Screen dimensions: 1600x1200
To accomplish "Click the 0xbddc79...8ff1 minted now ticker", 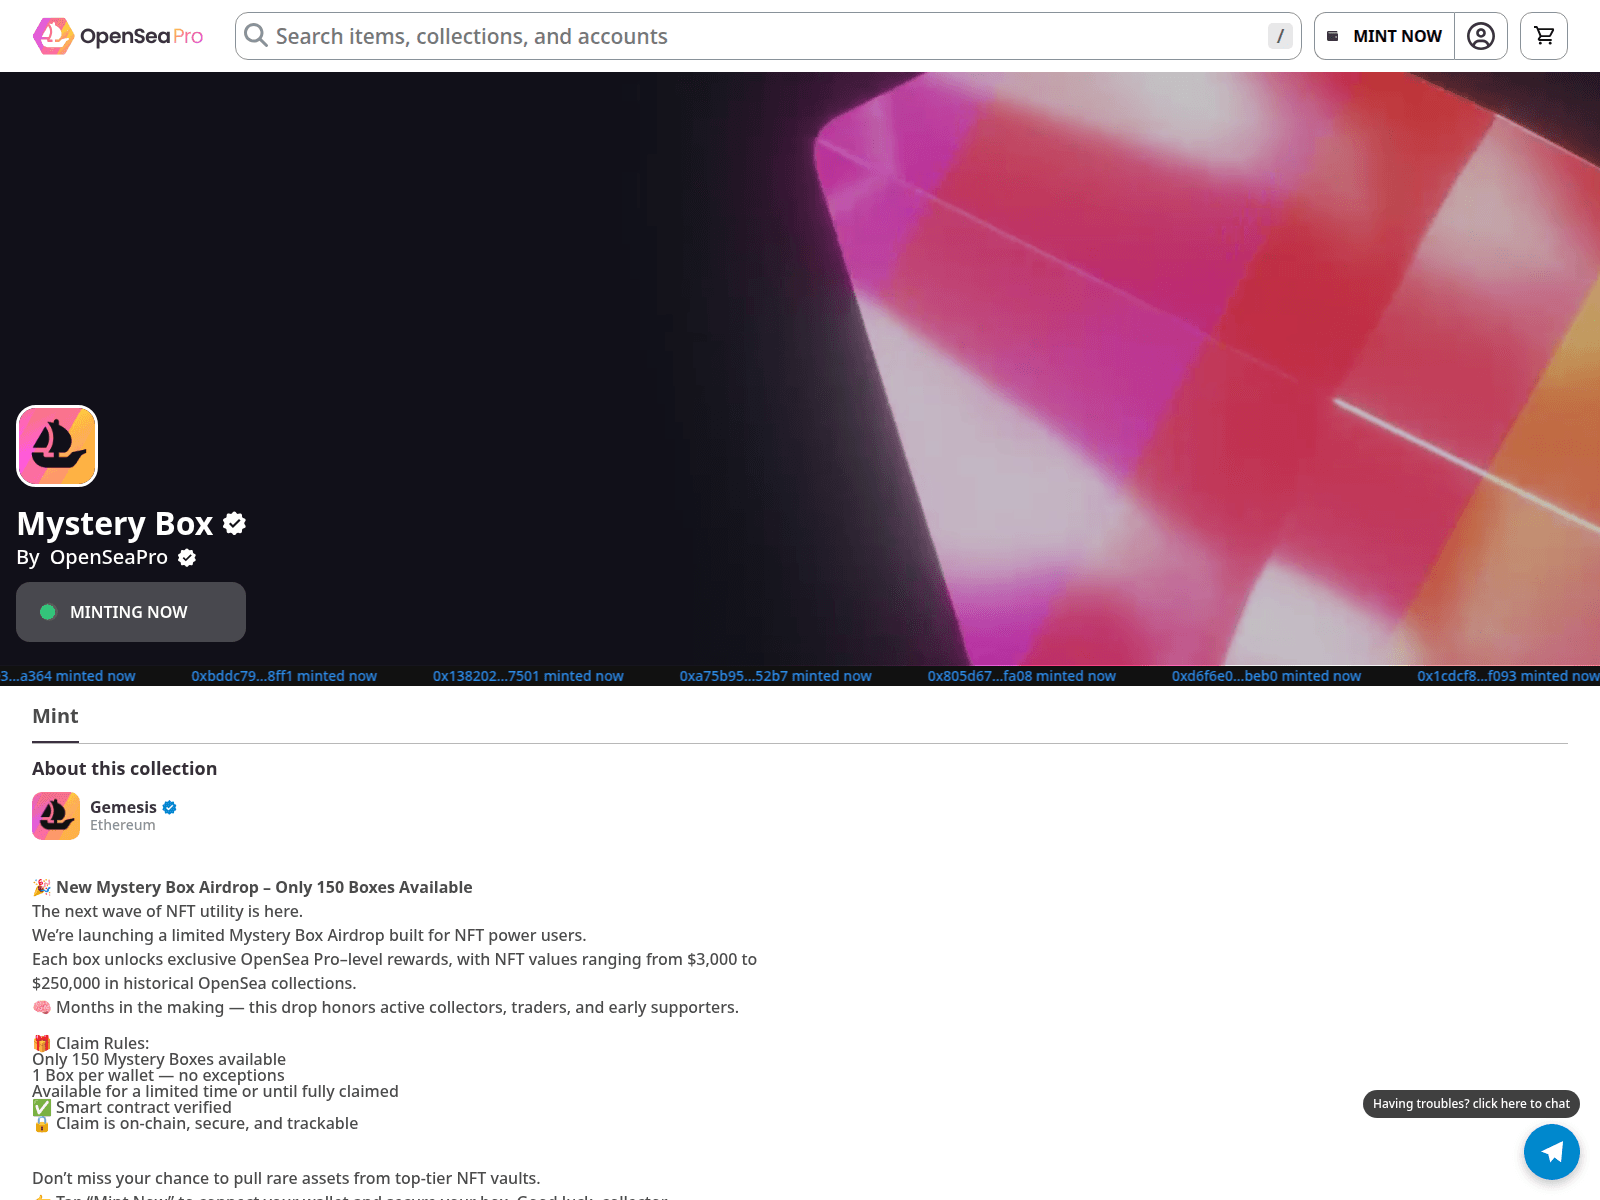I will click(284, 676).
